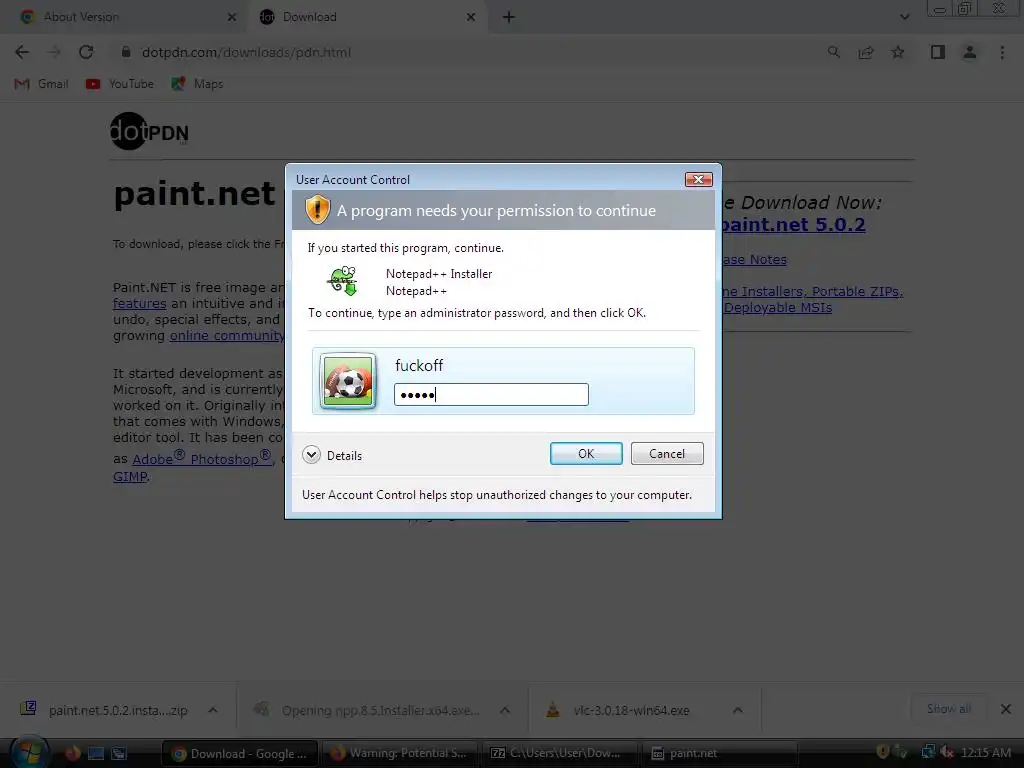Click the npp.8.5.Installer.x64.exe download item
This screenshot has height=768, width=1024.
370,710
